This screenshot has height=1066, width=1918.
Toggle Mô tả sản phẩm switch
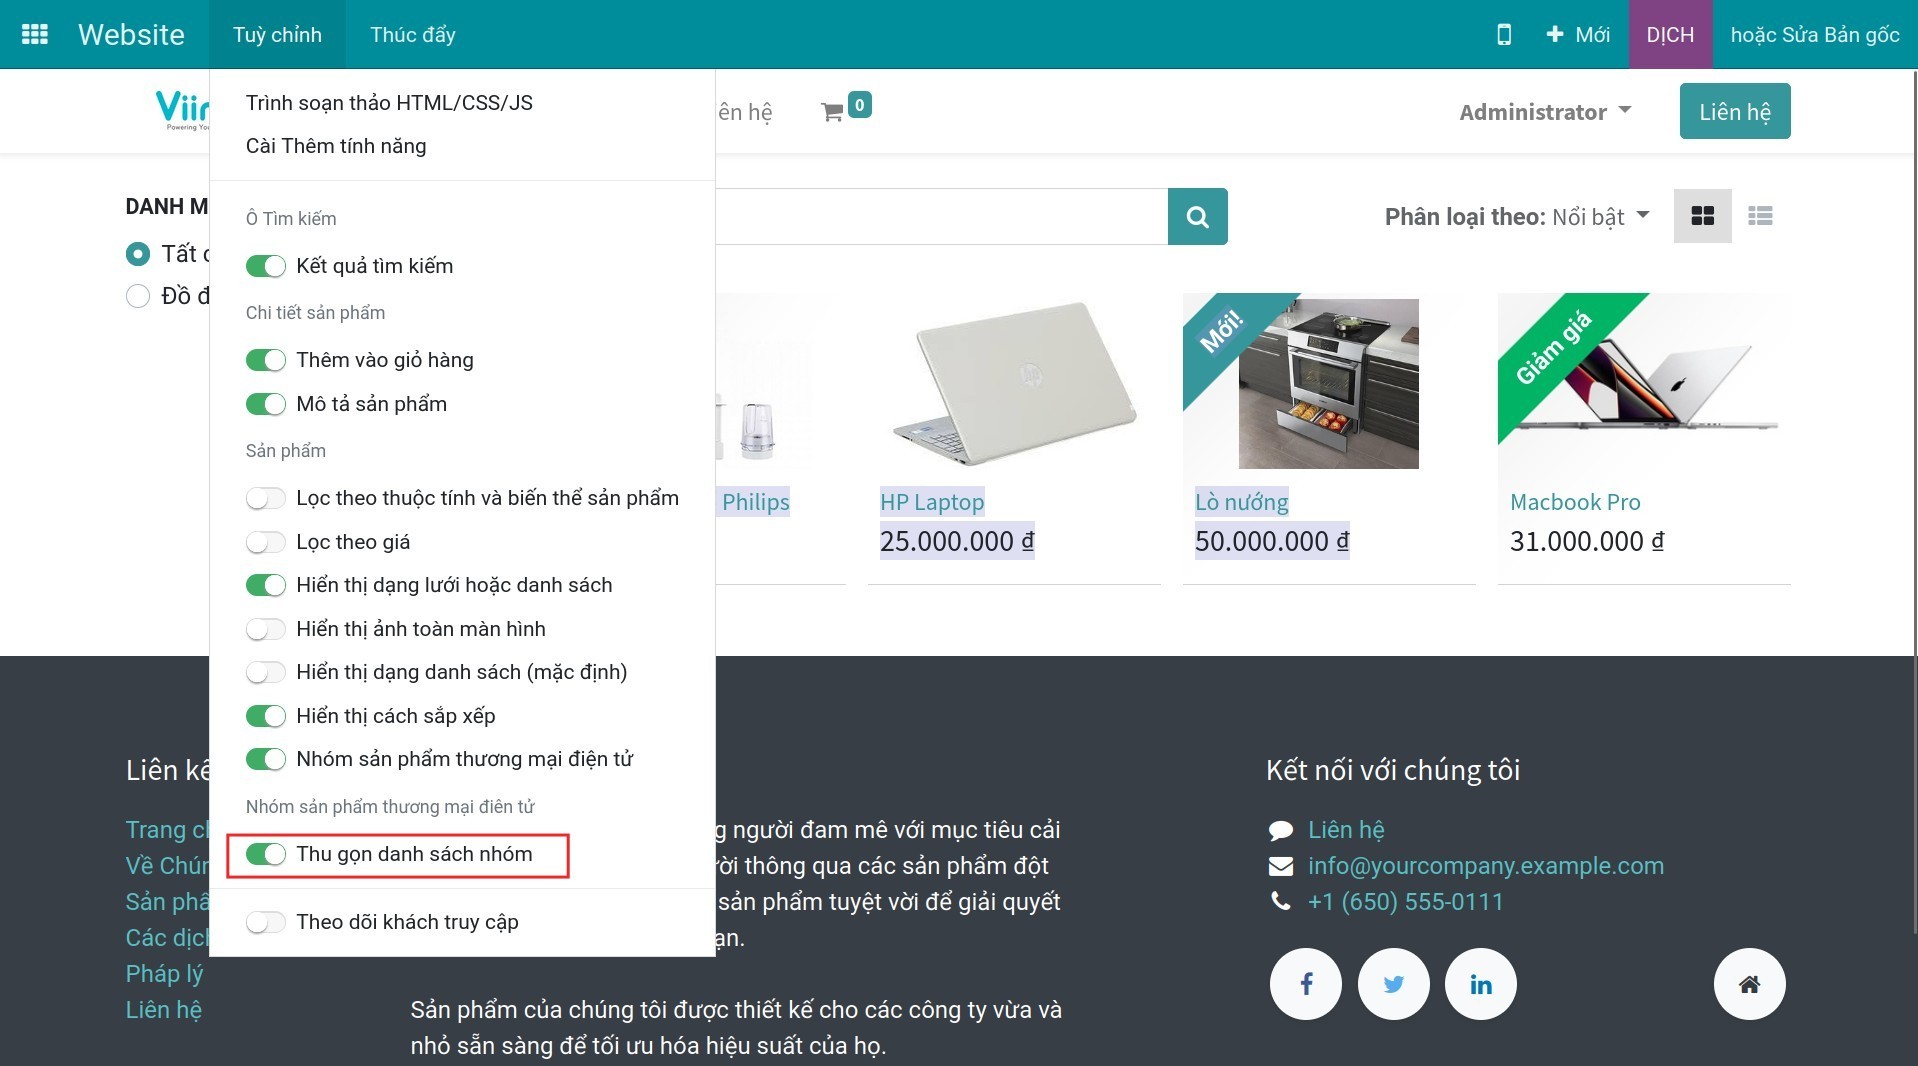(266, 404)
